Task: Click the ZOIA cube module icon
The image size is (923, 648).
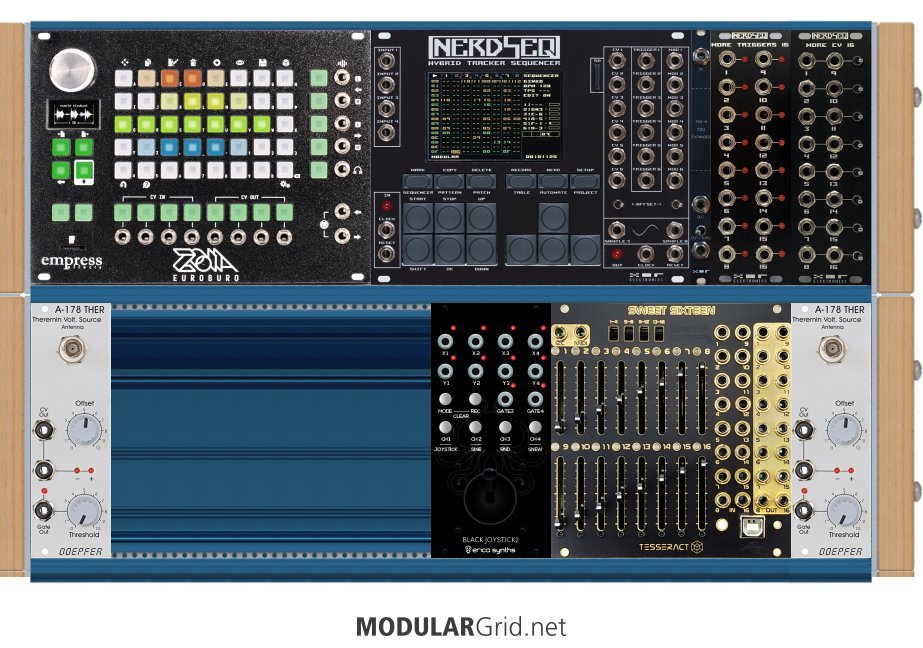Action: click(x=285, y=62)
